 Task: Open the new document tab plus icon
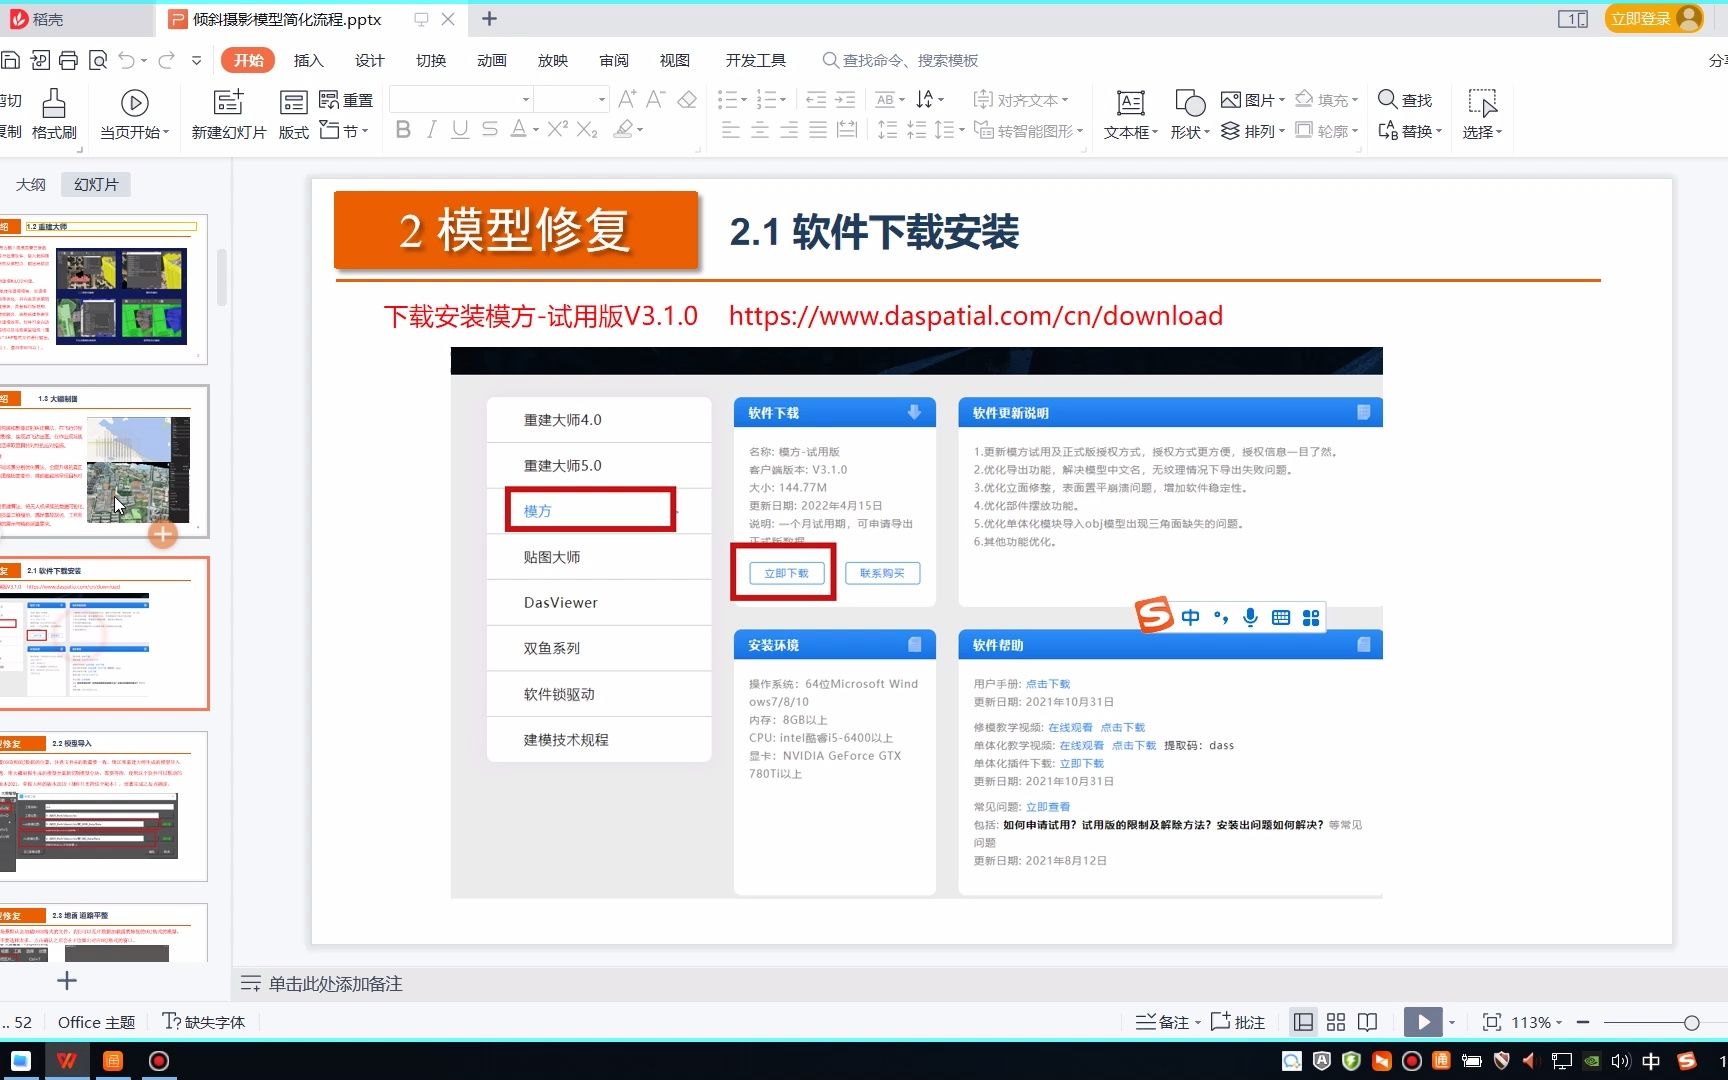(x=489, y=18)
